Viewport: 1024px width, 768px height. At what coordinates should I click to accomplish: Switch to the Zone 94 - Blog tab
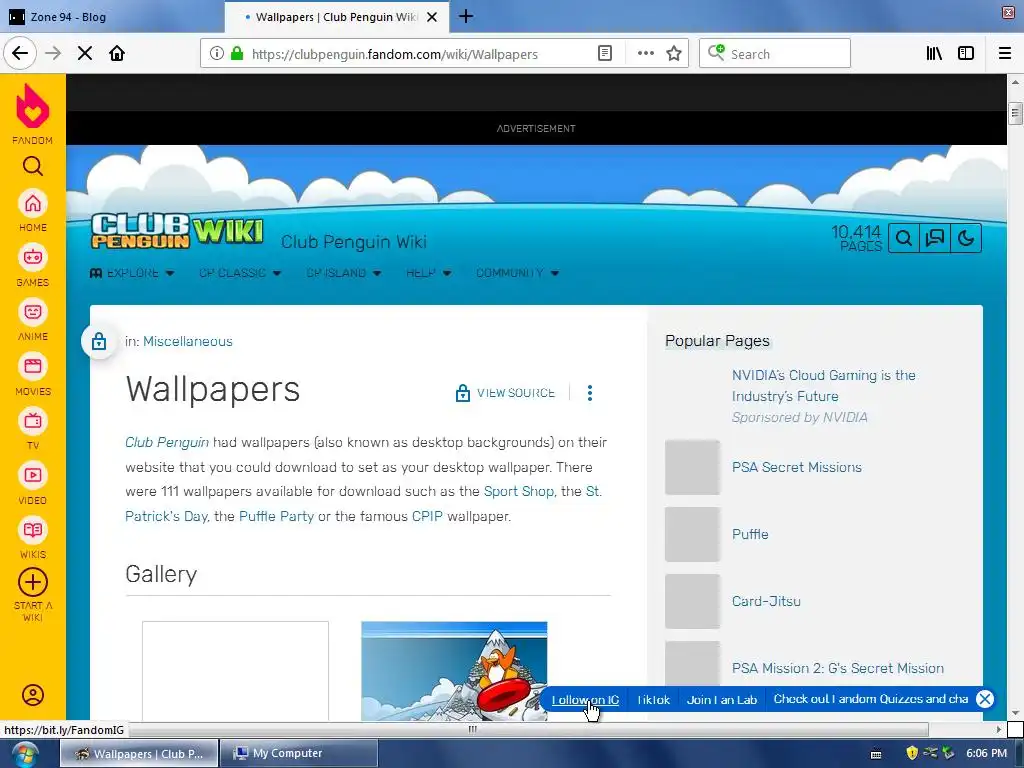[x=111, y=17]
